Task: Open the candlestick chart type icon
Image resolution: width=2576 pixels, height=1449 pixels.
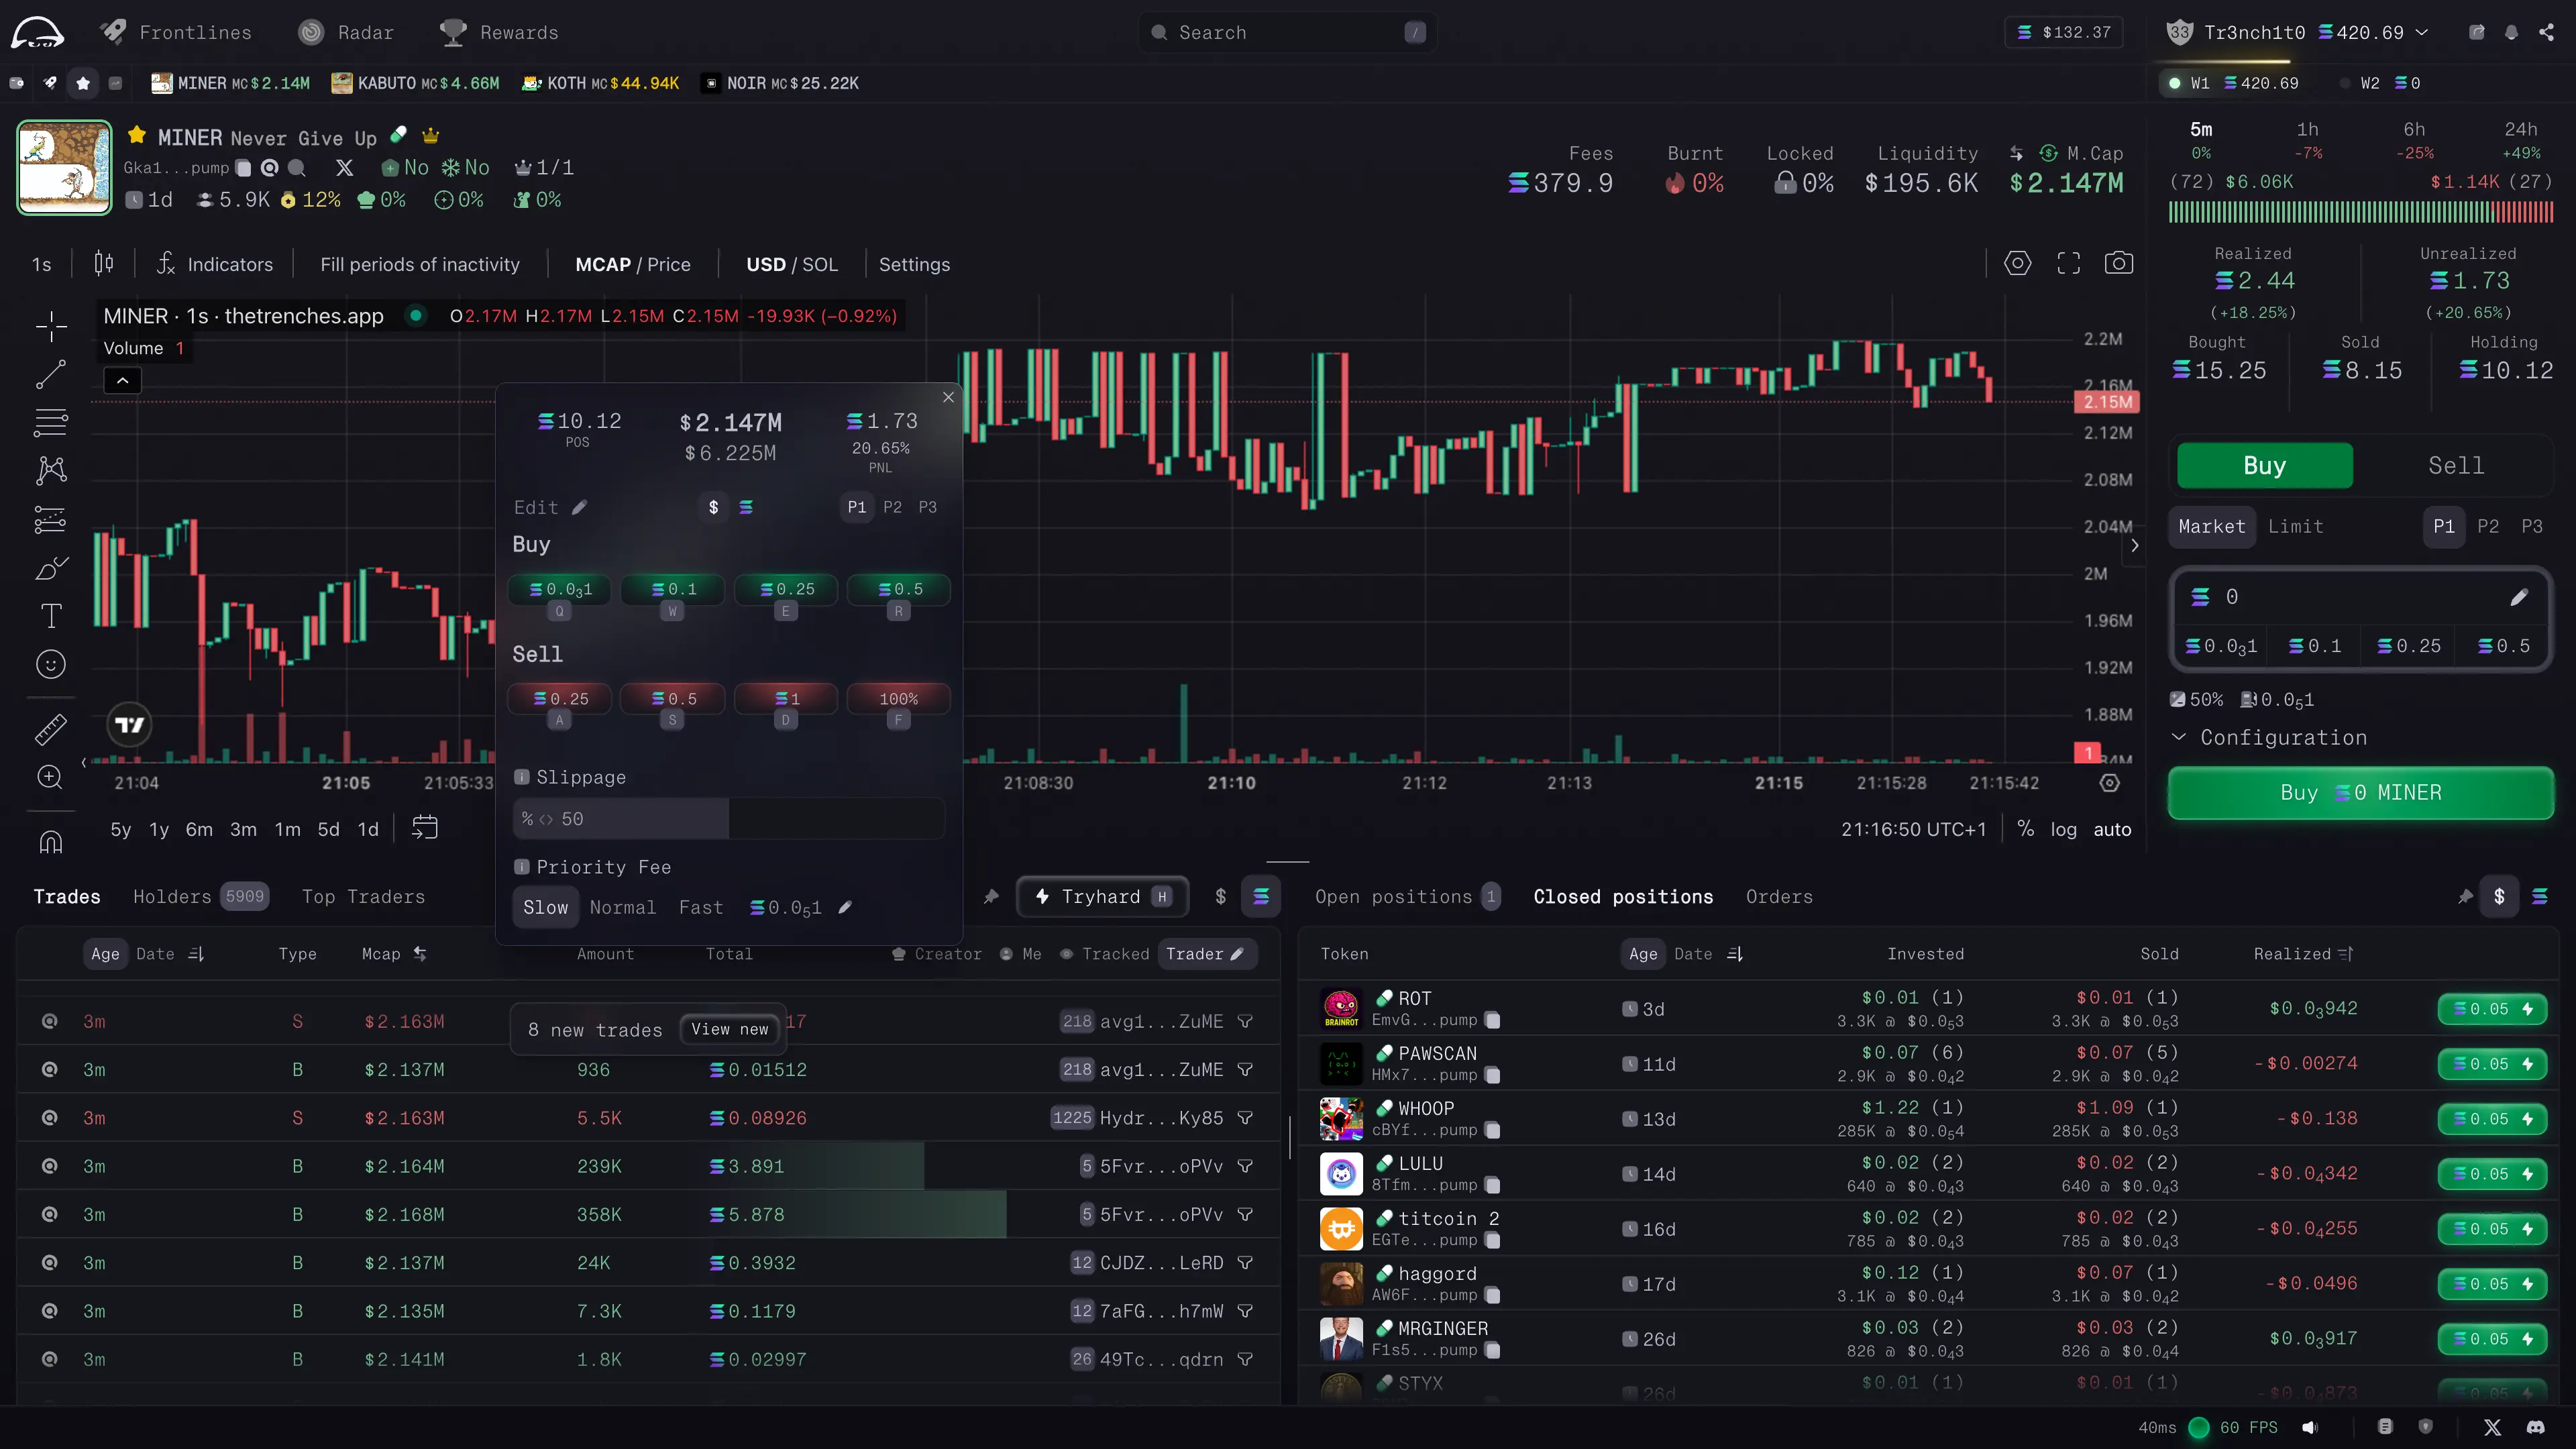Action: click(x=103, y=264)
